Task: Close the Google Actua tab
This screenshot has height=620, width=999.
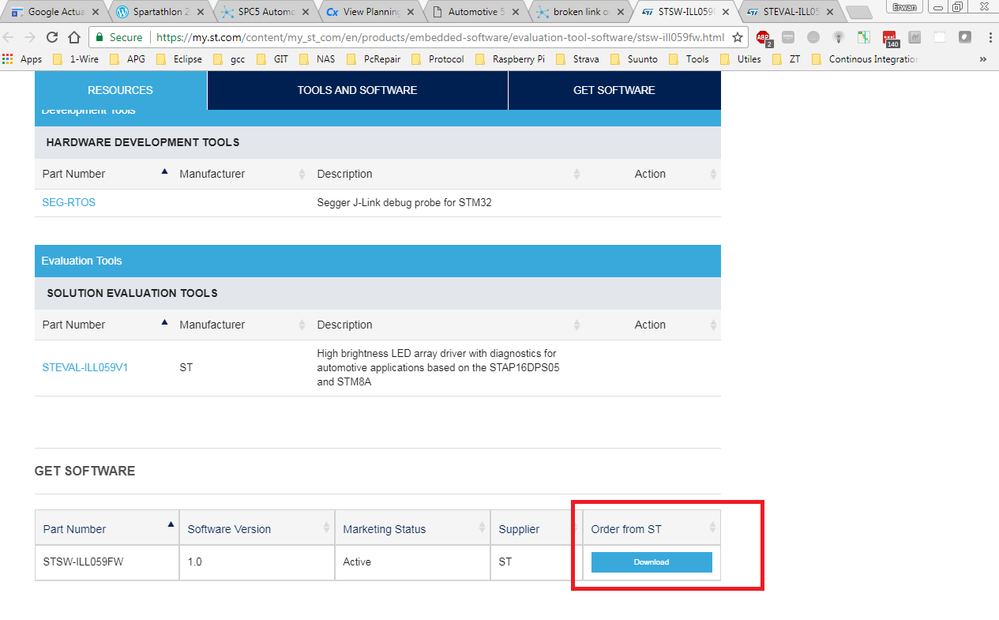Action: click(x=96, y=11)
